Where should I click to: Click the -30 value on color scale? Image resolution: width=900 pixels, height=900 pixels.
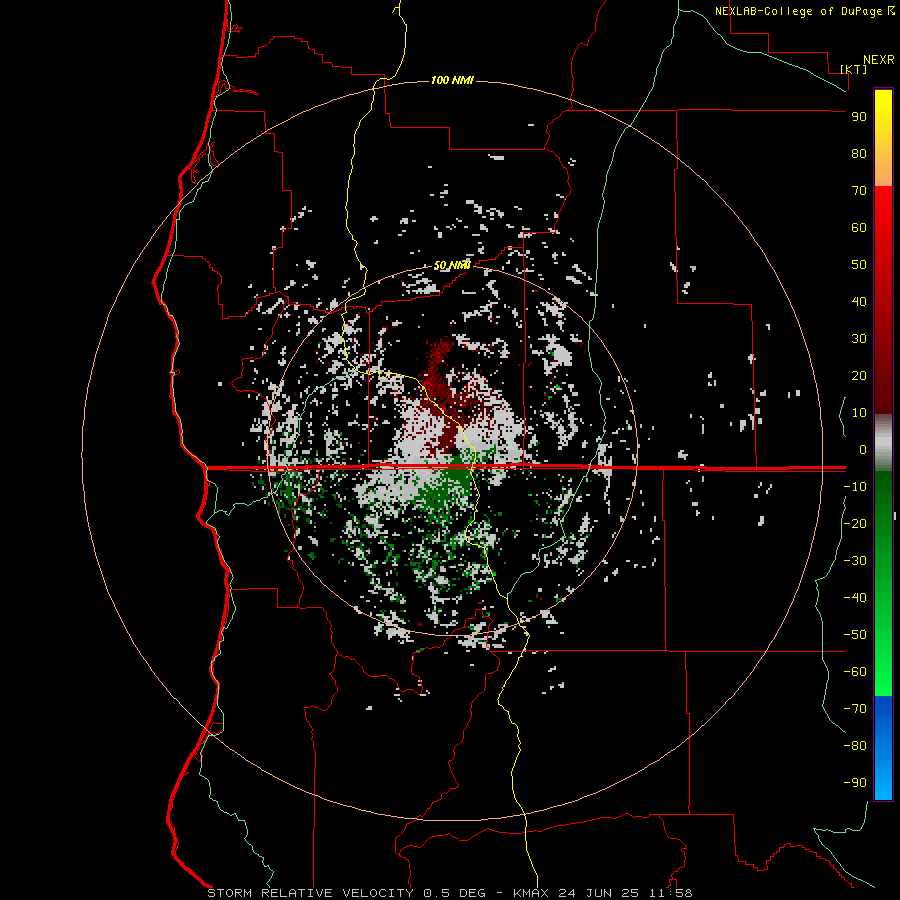click(855, 561)
